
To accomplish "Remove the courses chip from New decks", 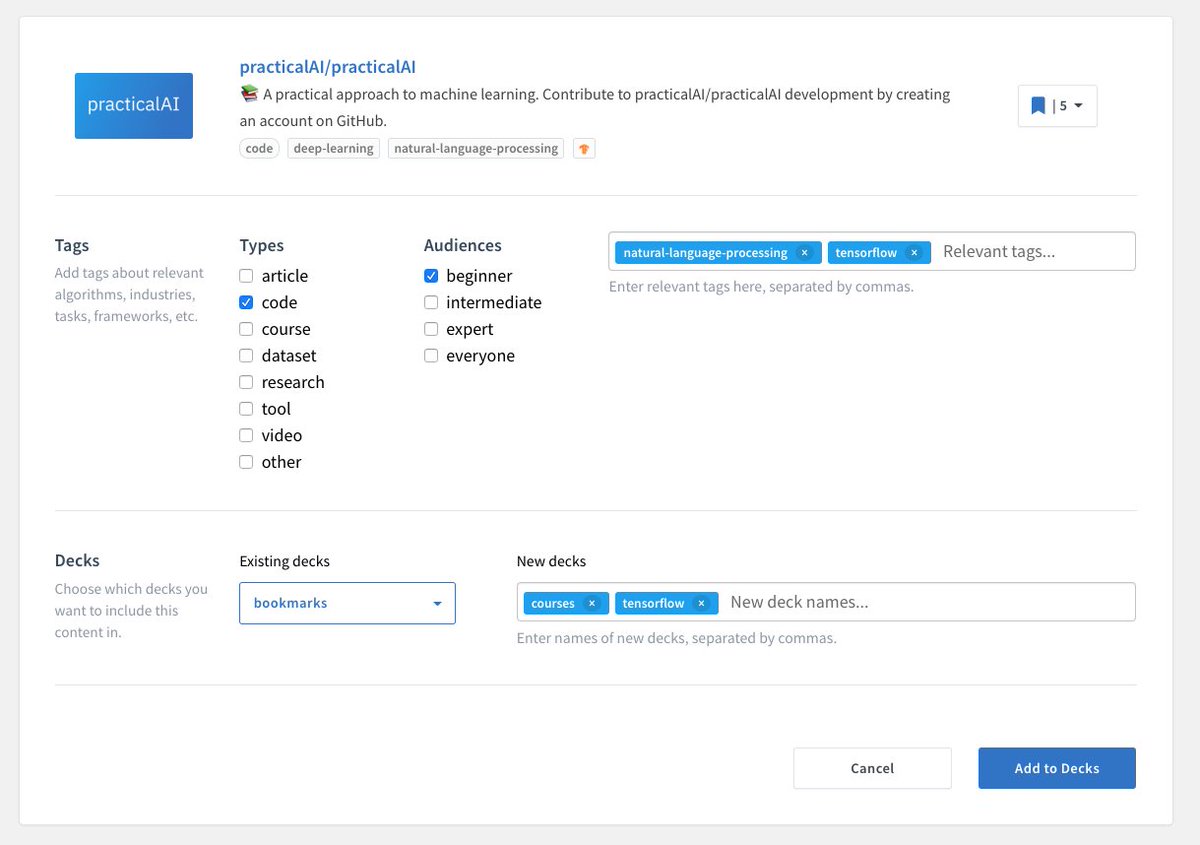I will click(592, 603).
